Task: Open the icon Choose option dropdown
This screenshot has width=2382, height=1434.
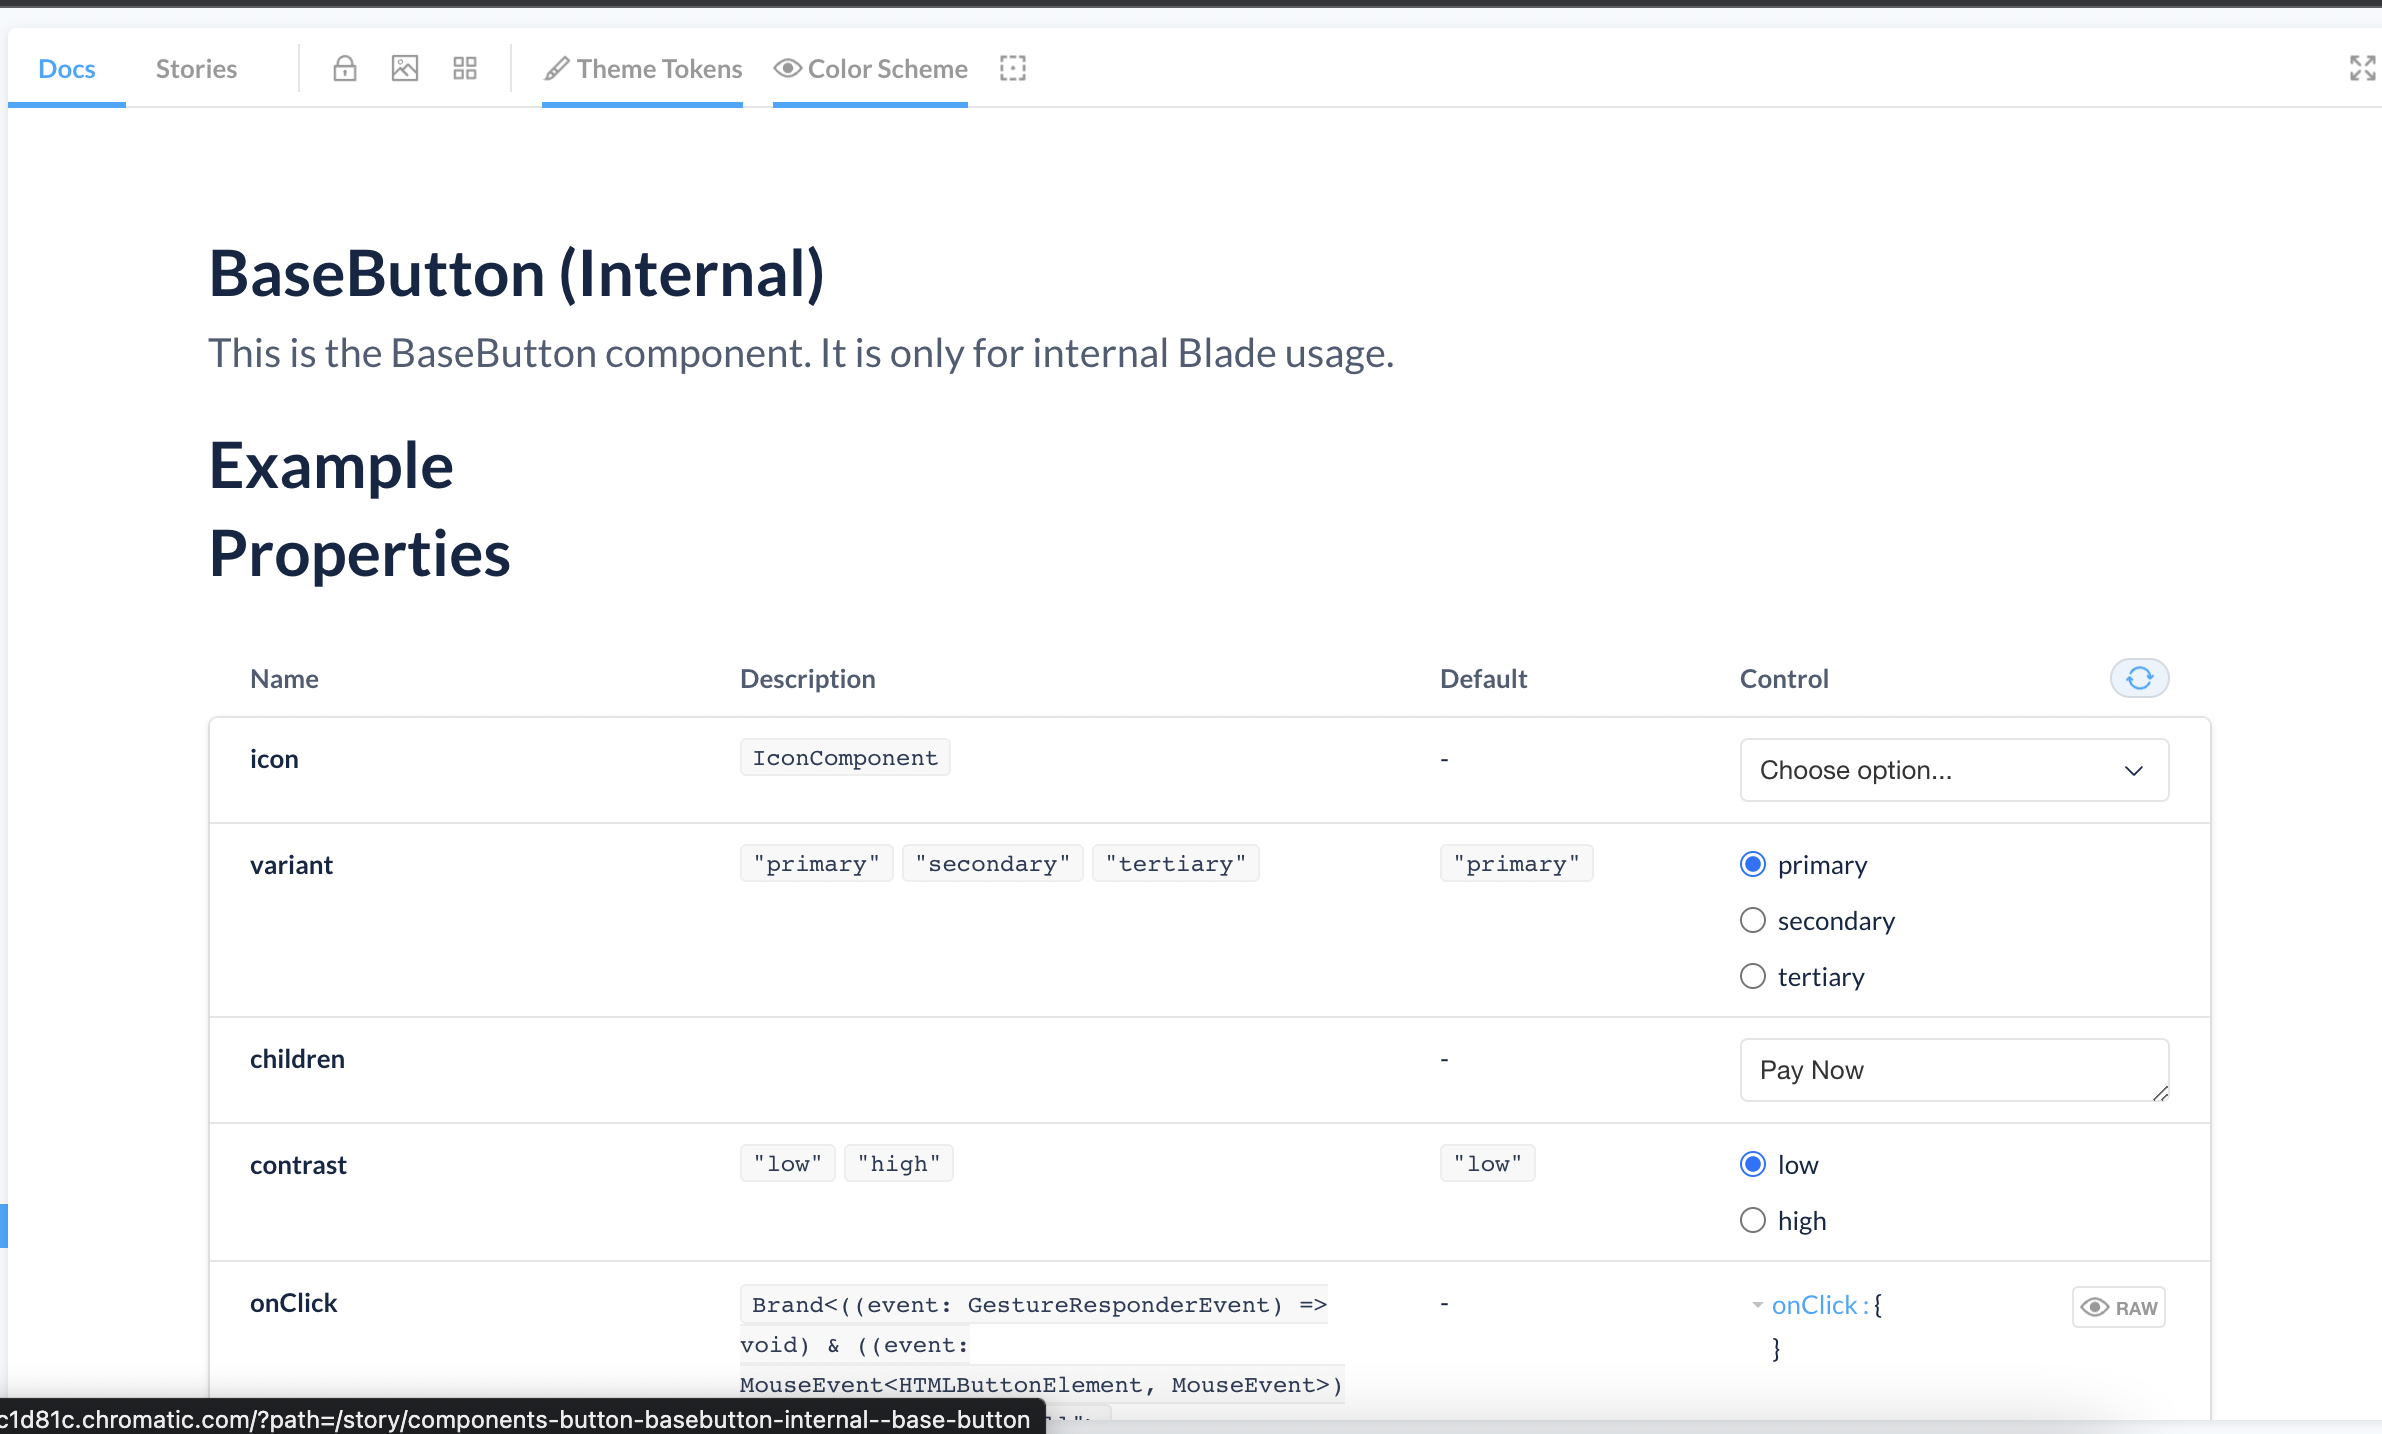Action: click(1953, 770)
